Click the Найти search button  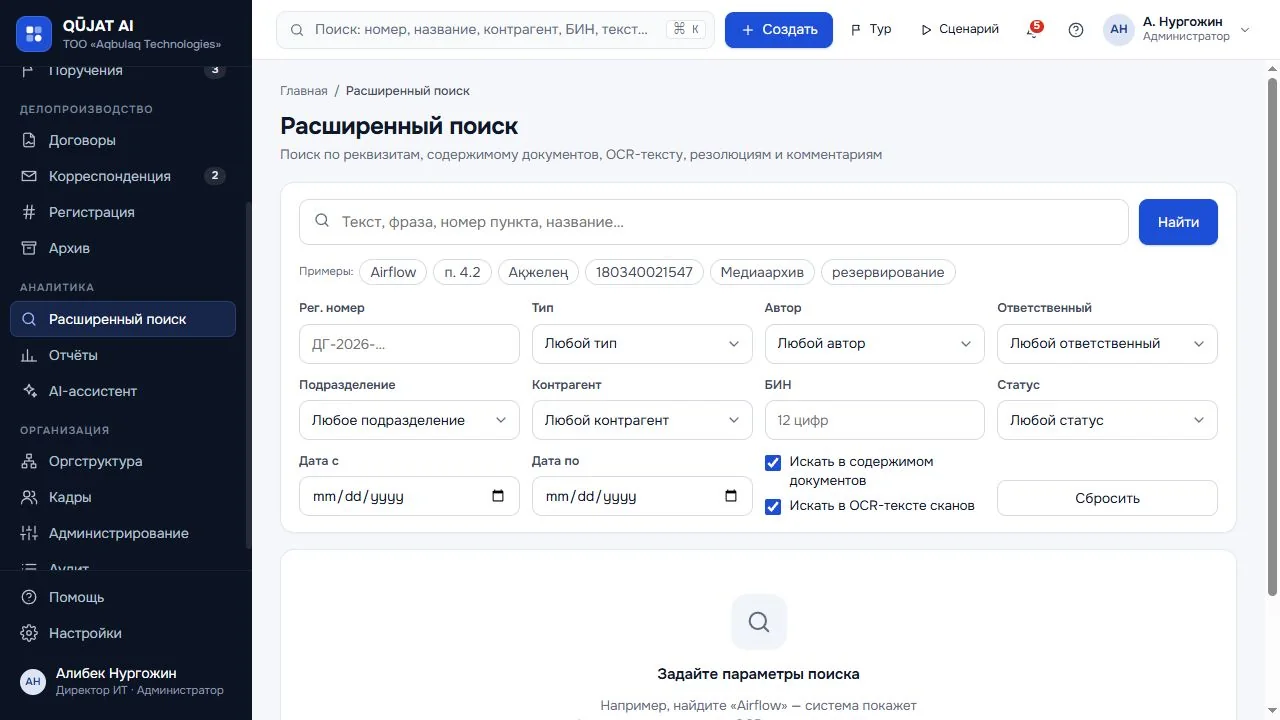point(1178,222)
